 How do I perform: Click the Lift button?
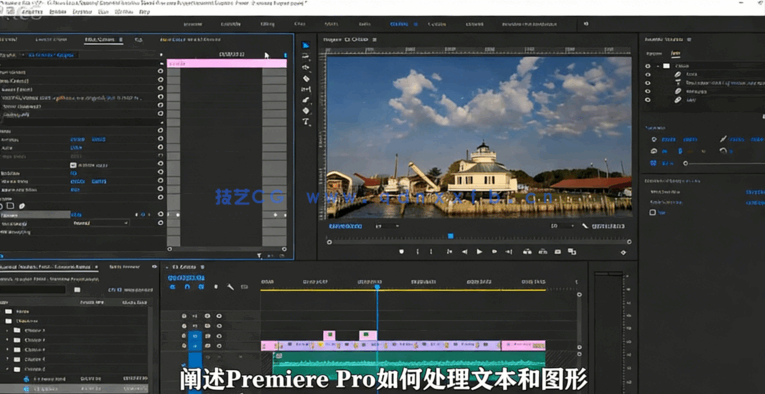tap(527, 252)
